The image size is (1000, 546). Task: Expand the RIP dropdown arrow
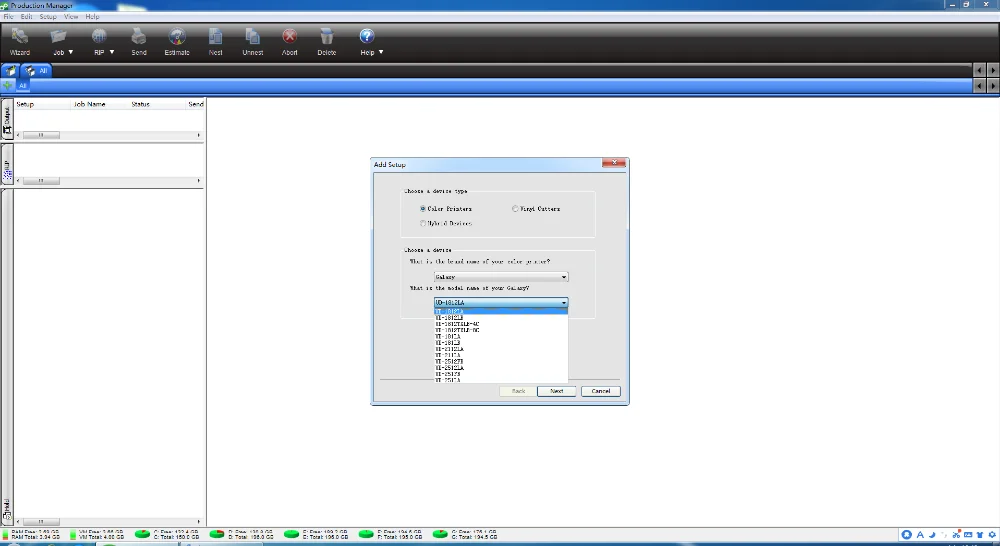pos(112,52)
